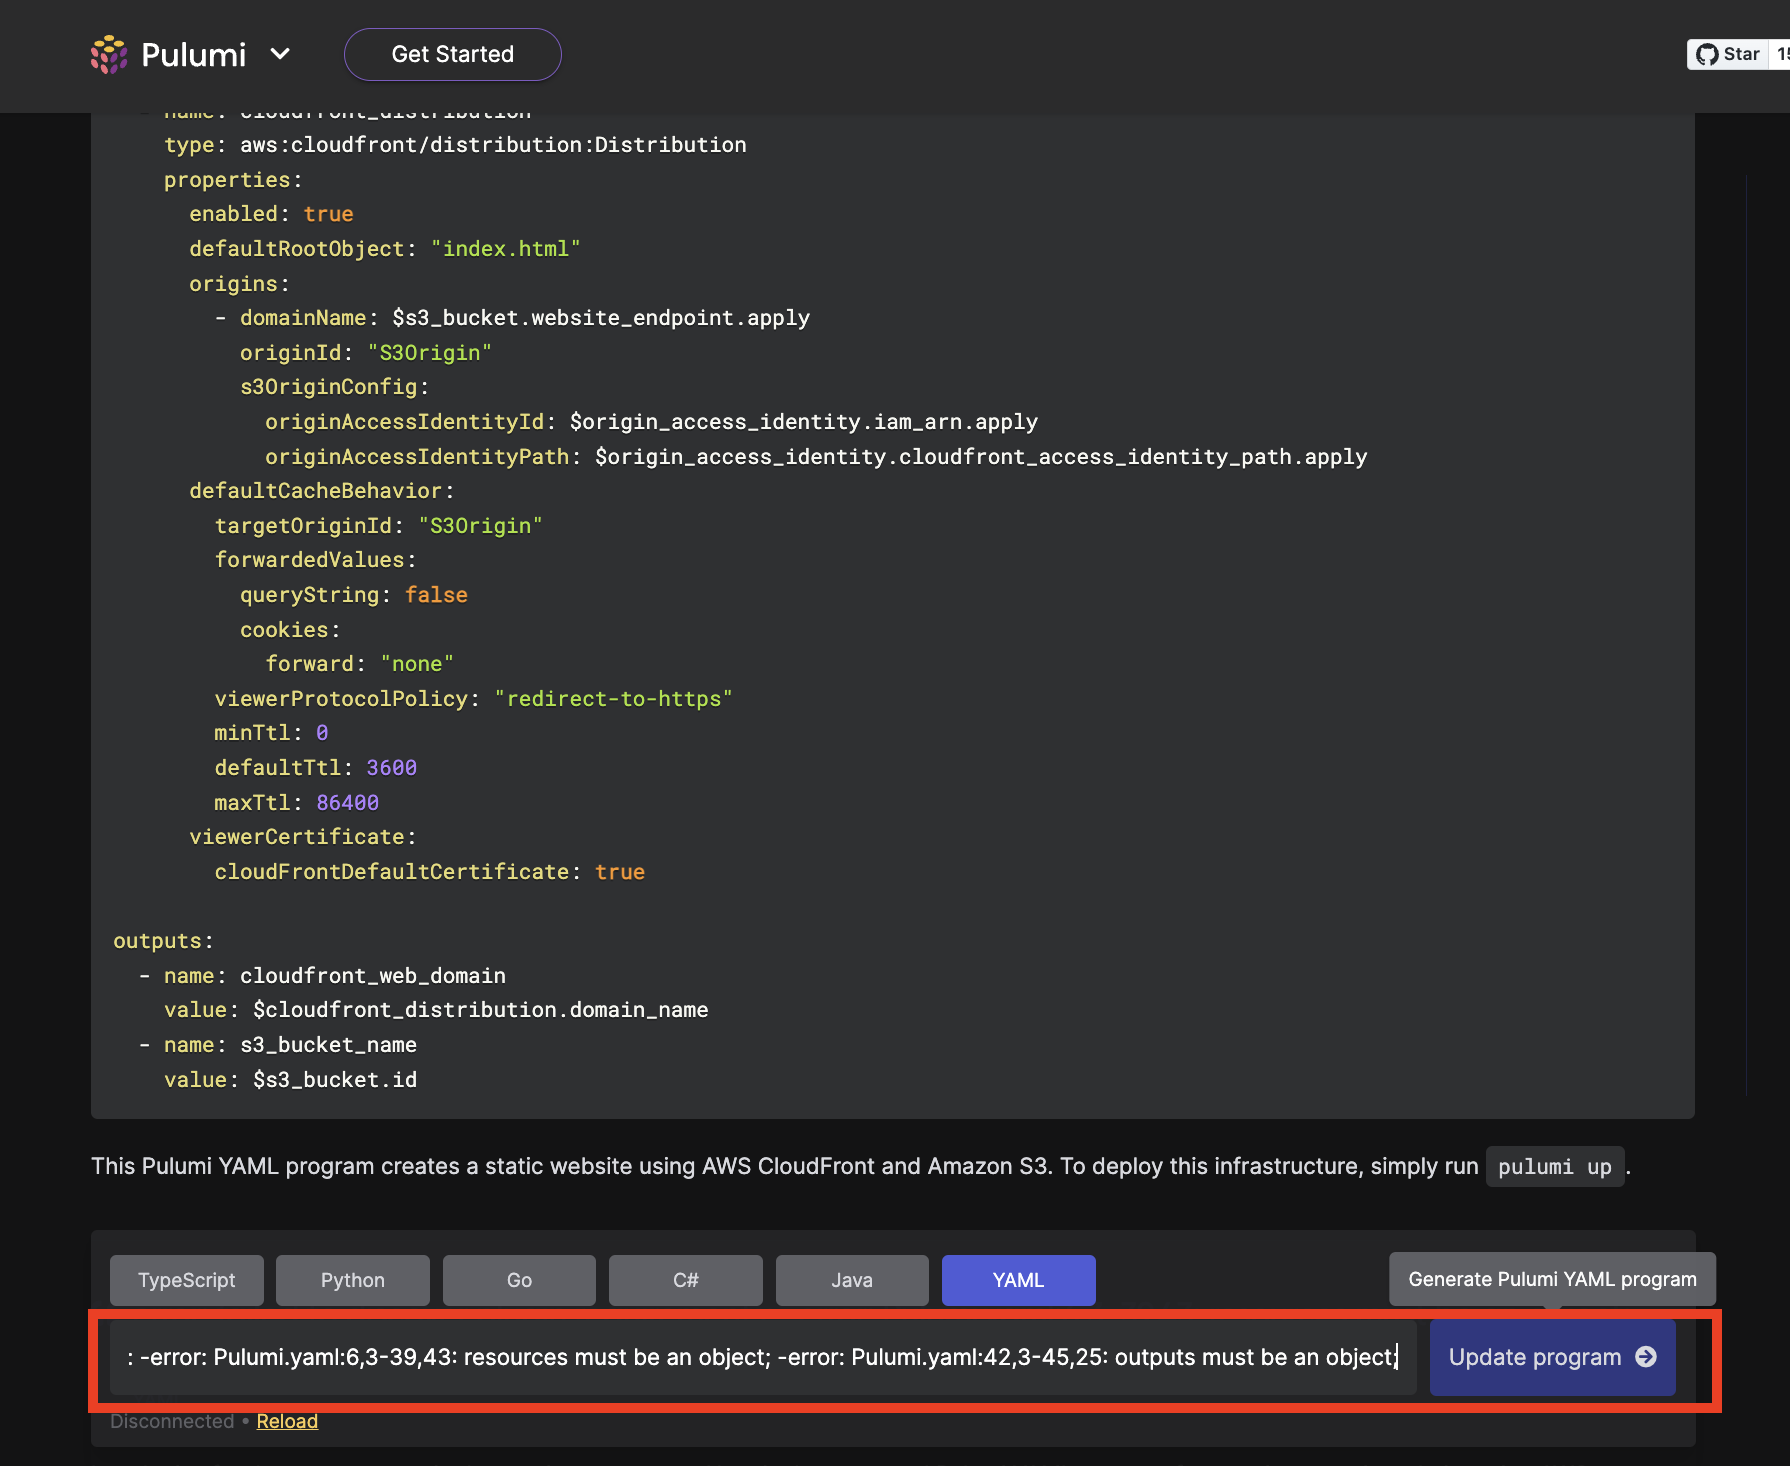The image size is (1790, 1466).
Task: Click the GitHub Star button
Action: [1727, 55]
